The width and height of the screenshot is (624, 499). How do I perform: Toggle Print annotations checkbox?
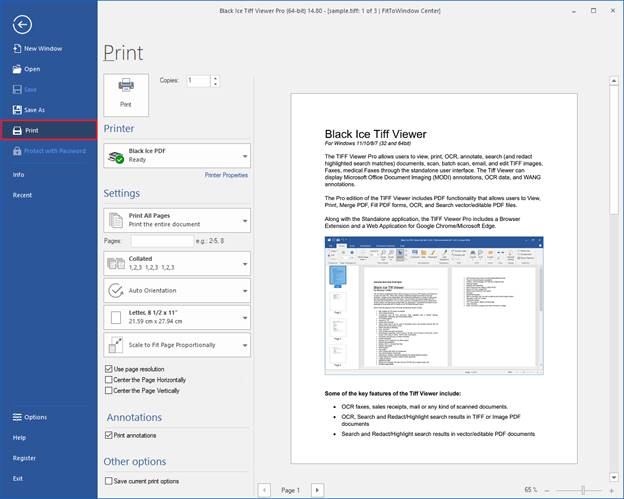coord(109,435)
